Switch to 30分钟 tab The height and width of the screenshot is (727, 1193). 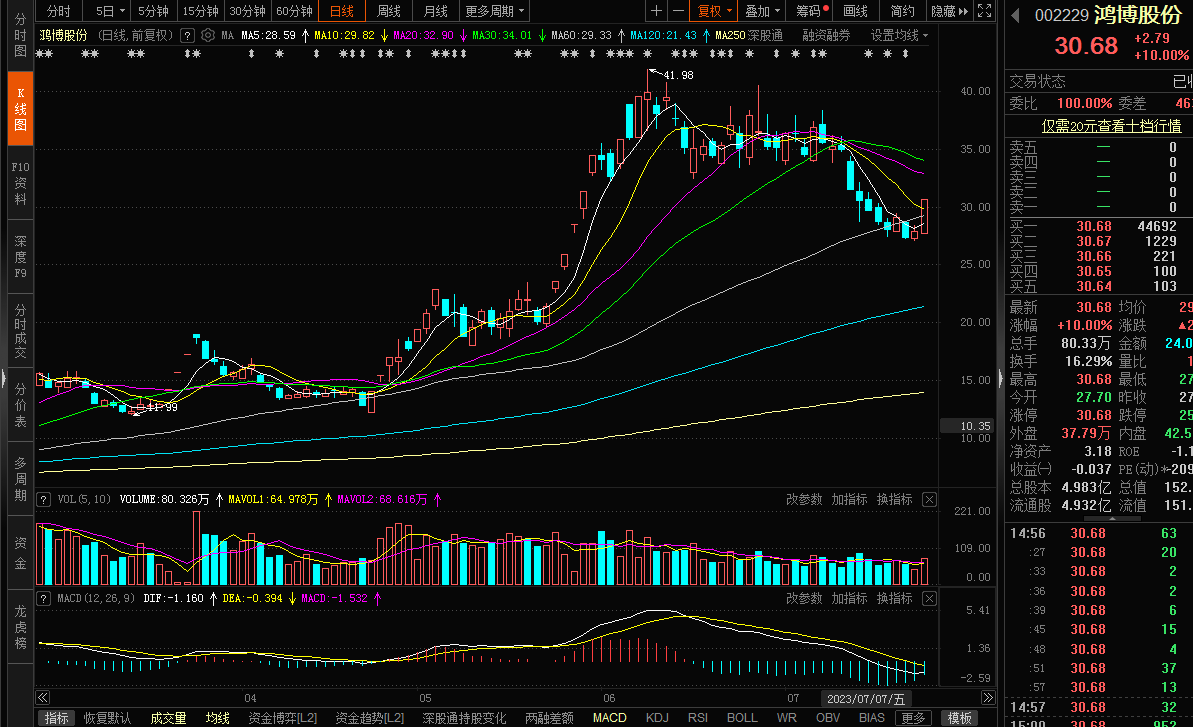[x=247, y=11]
